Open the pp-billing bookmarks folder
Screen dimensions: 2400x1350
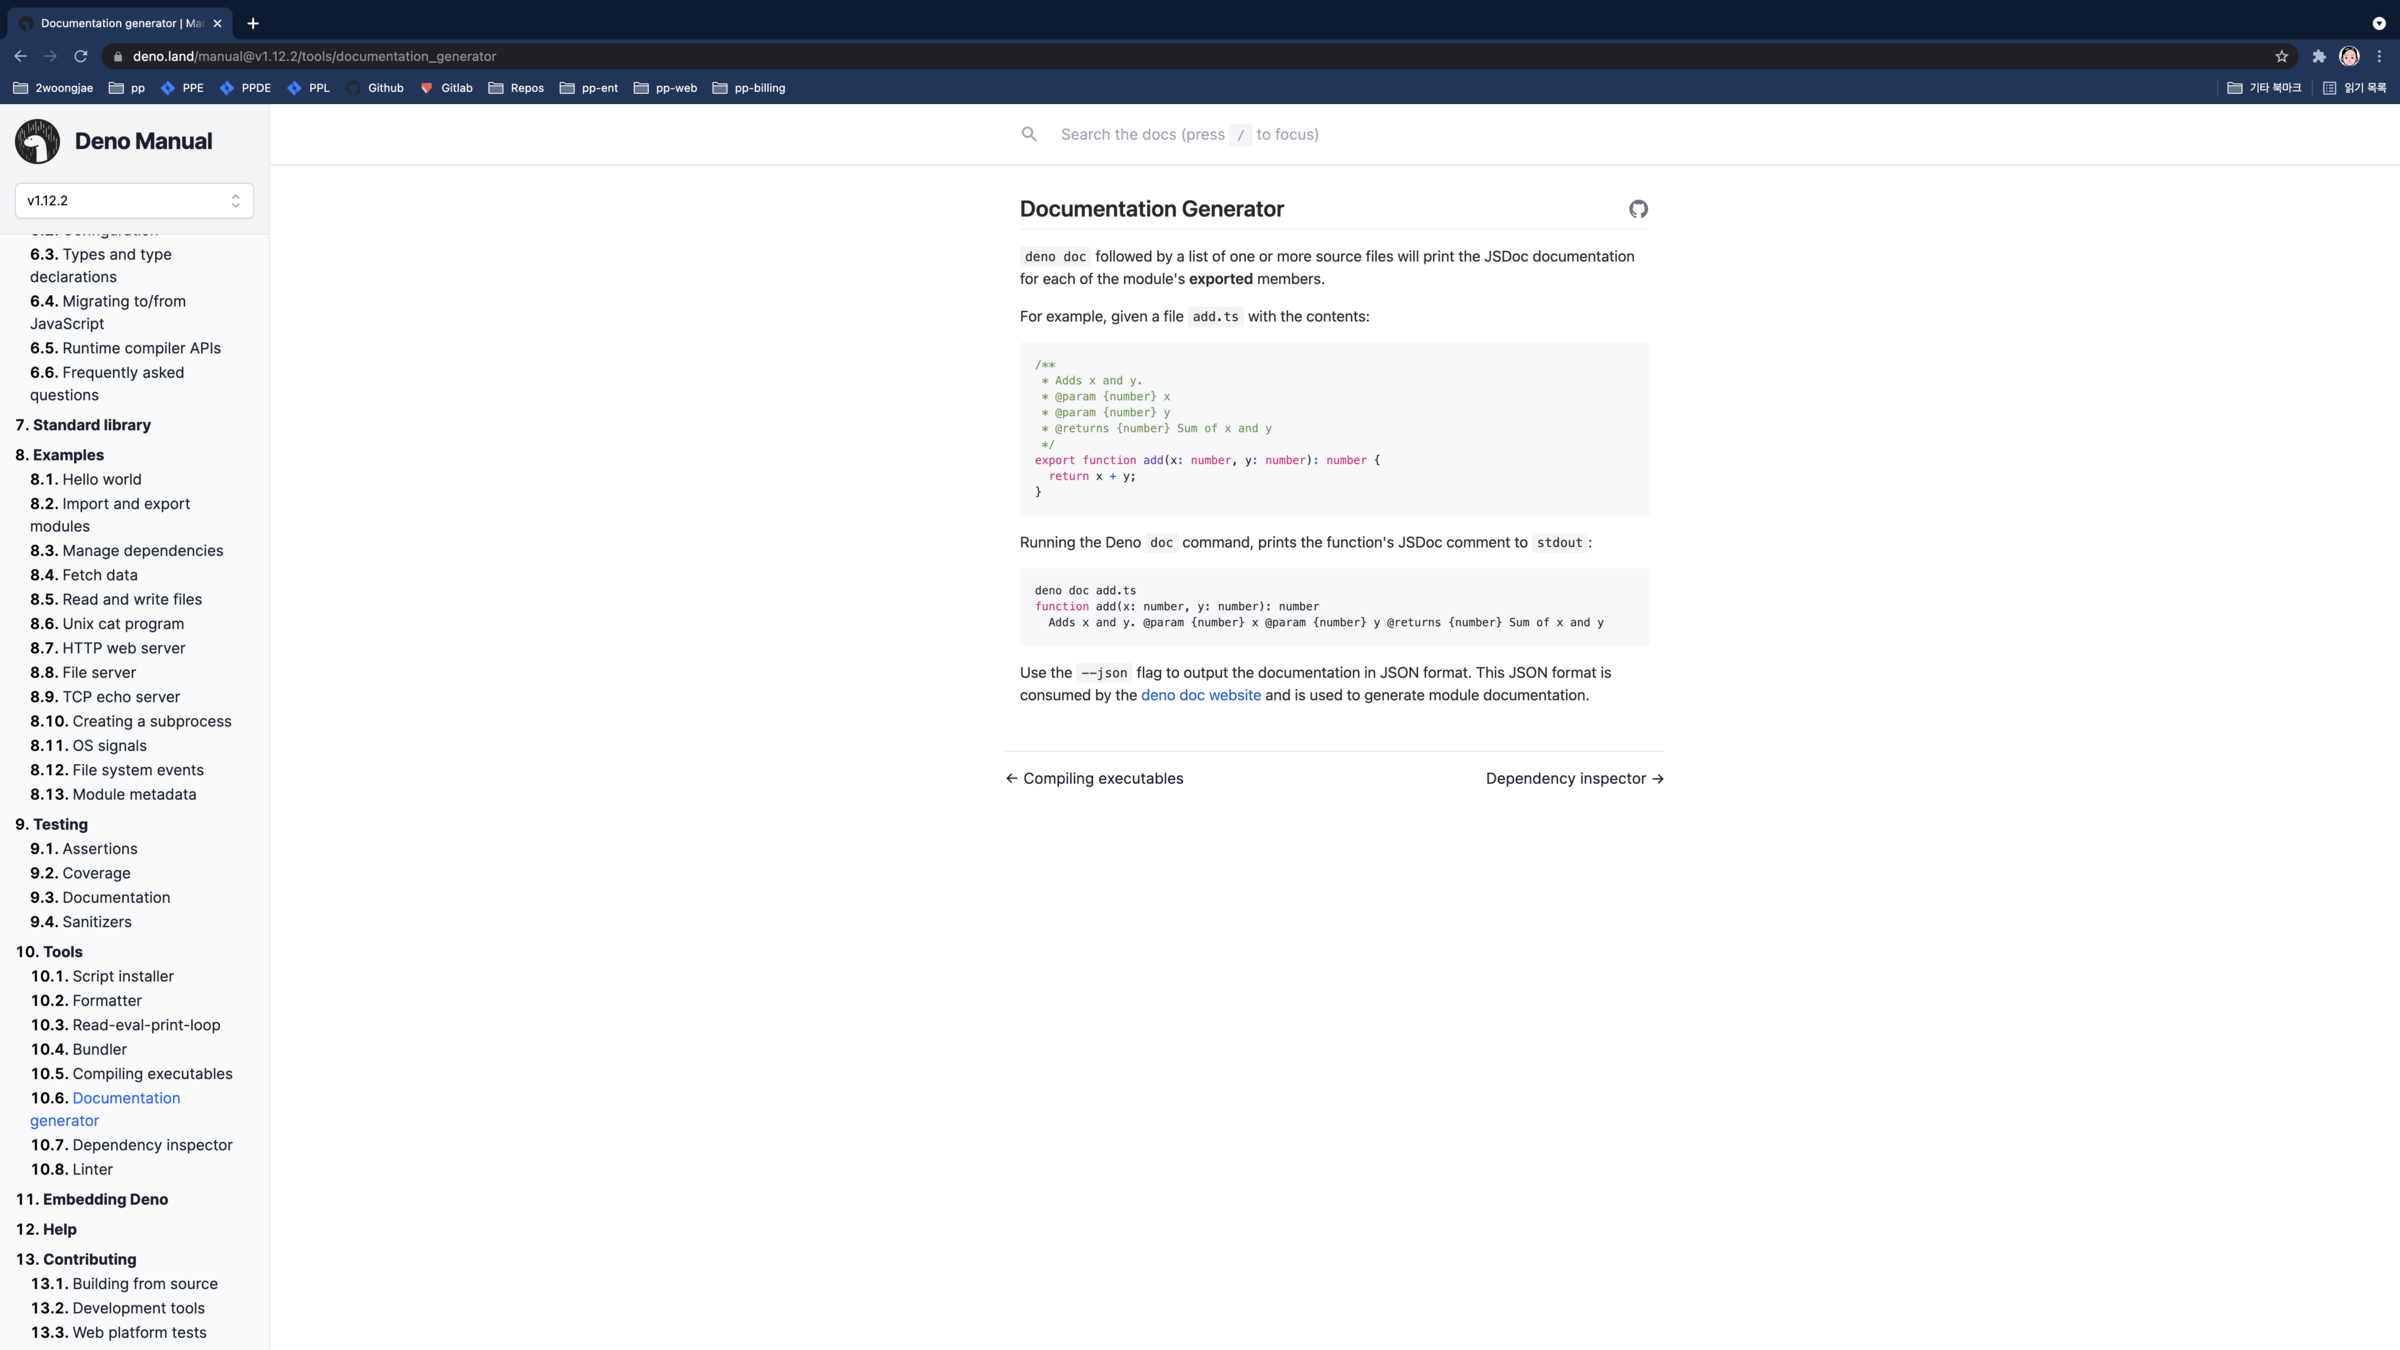point(749,88)
